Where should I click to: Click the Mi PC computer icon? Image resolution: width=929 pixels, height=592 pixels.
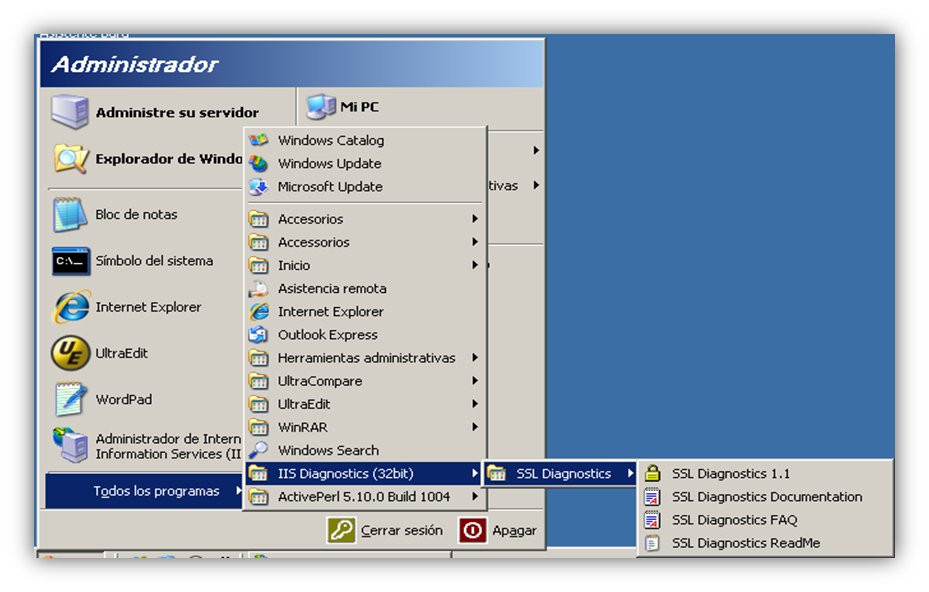(321, 107)
